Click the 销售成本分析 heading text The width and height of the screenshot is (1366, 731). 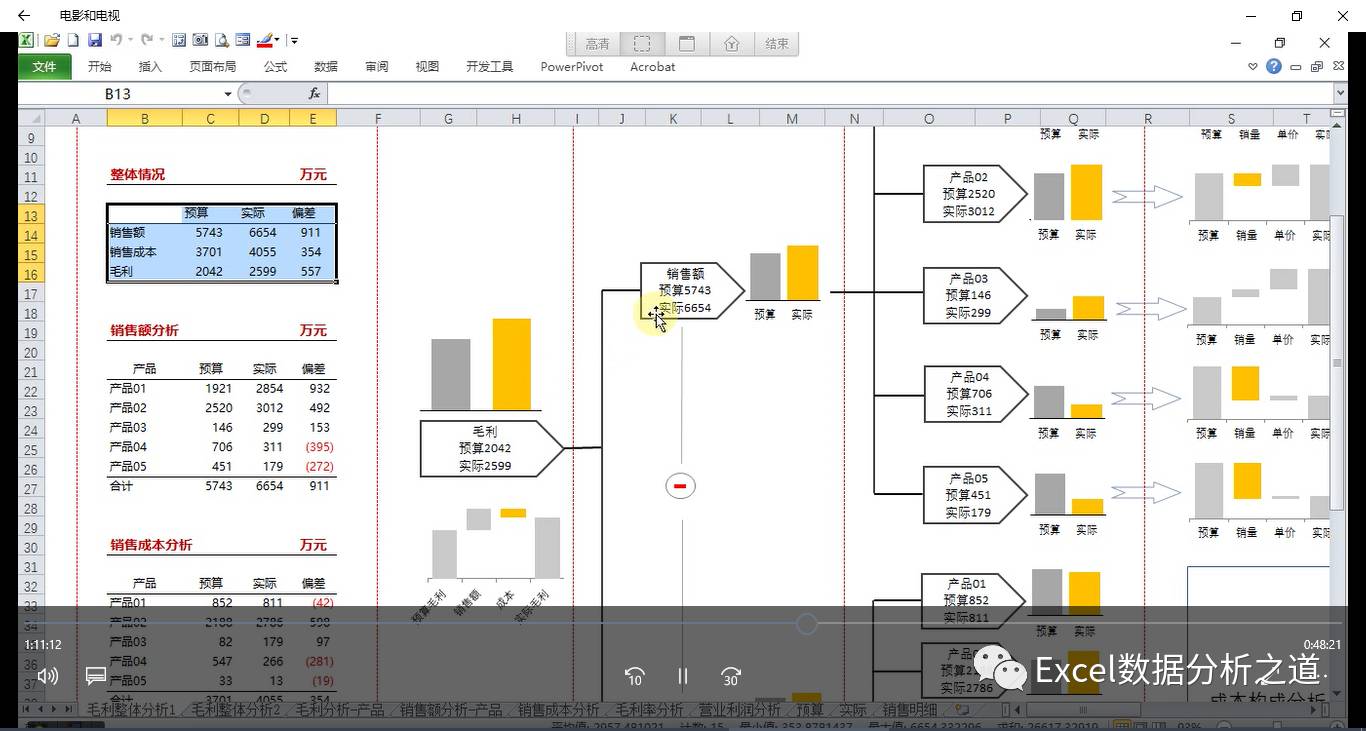[151, 545]
